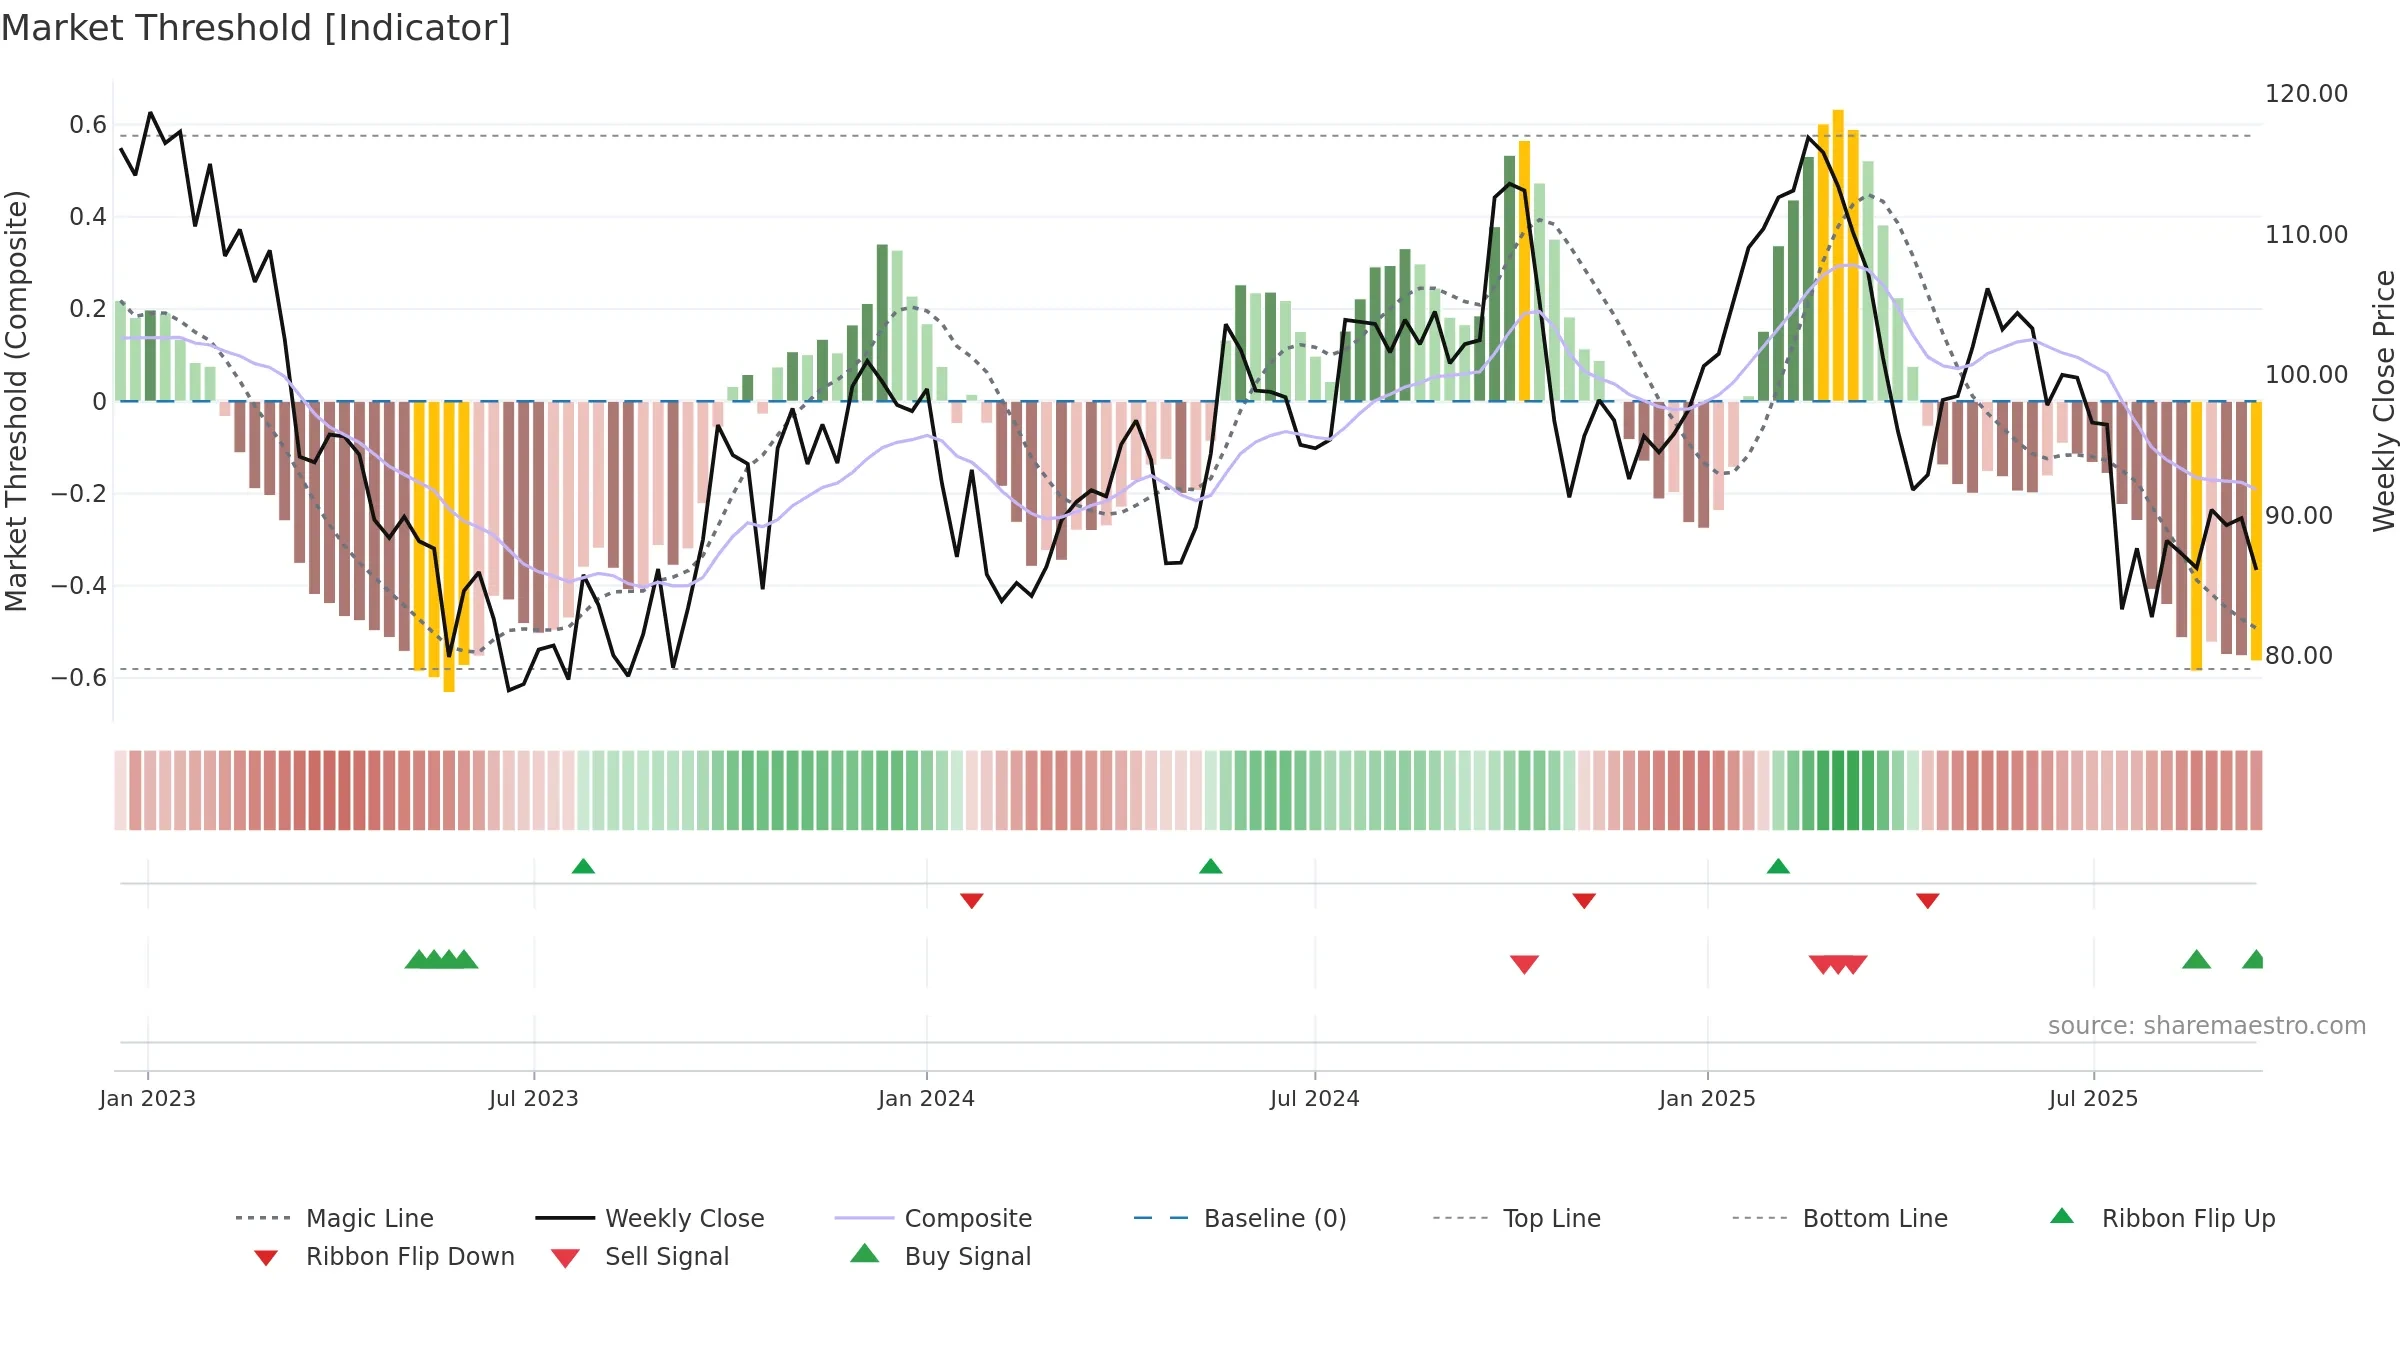Click the ribbon flip up triangle after Jul 2023
This screenshot has height=1350, width=2400.
point(583,866)
